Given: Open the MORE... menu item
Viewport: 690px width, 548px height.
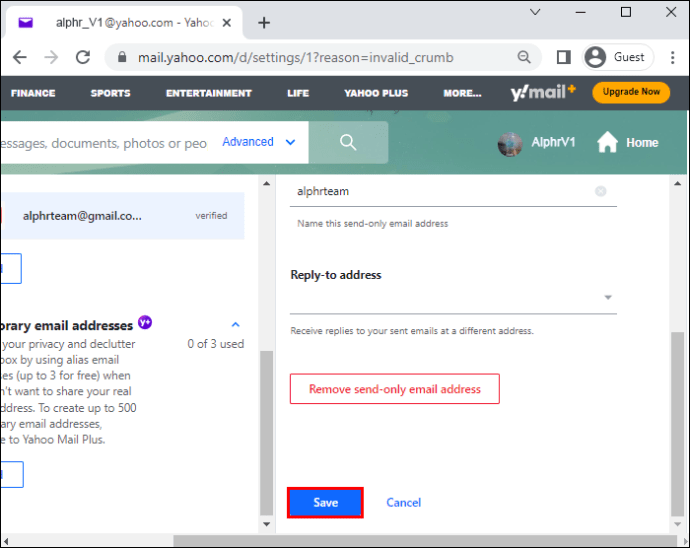Looking at the screenshot, I should [x=462, y=93].
